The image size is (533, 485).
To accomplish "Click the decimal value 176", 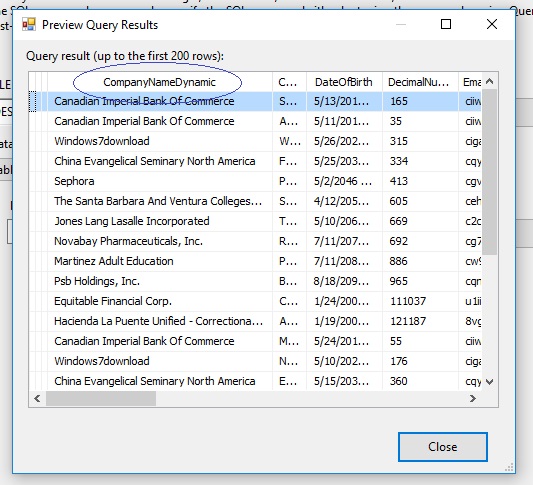I will click(x=420, y=361).
